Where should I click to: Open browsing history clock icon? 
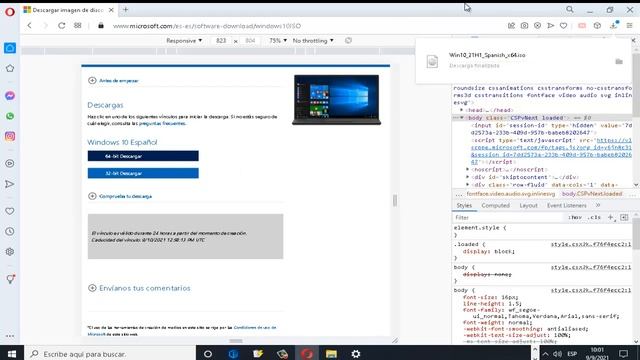click(10, 231)
